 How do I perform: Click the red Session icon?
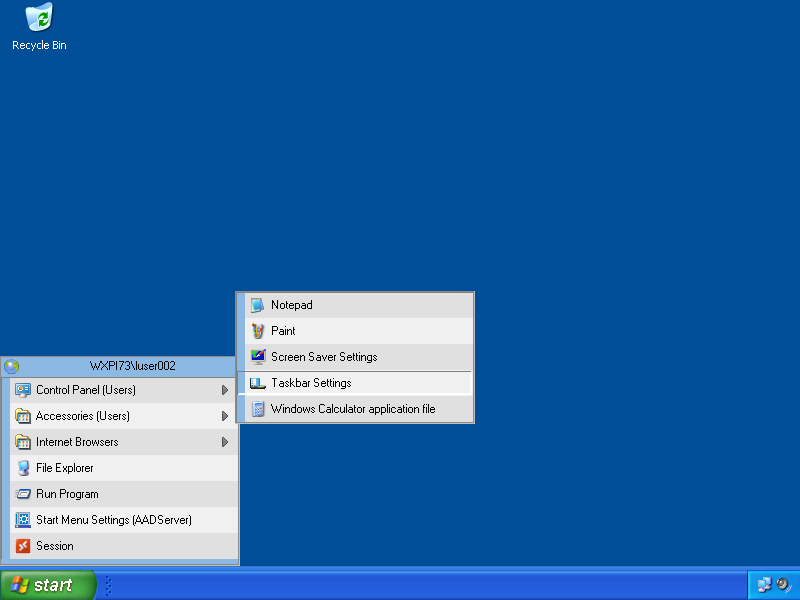pyautogui.click(x=23, y=546)
